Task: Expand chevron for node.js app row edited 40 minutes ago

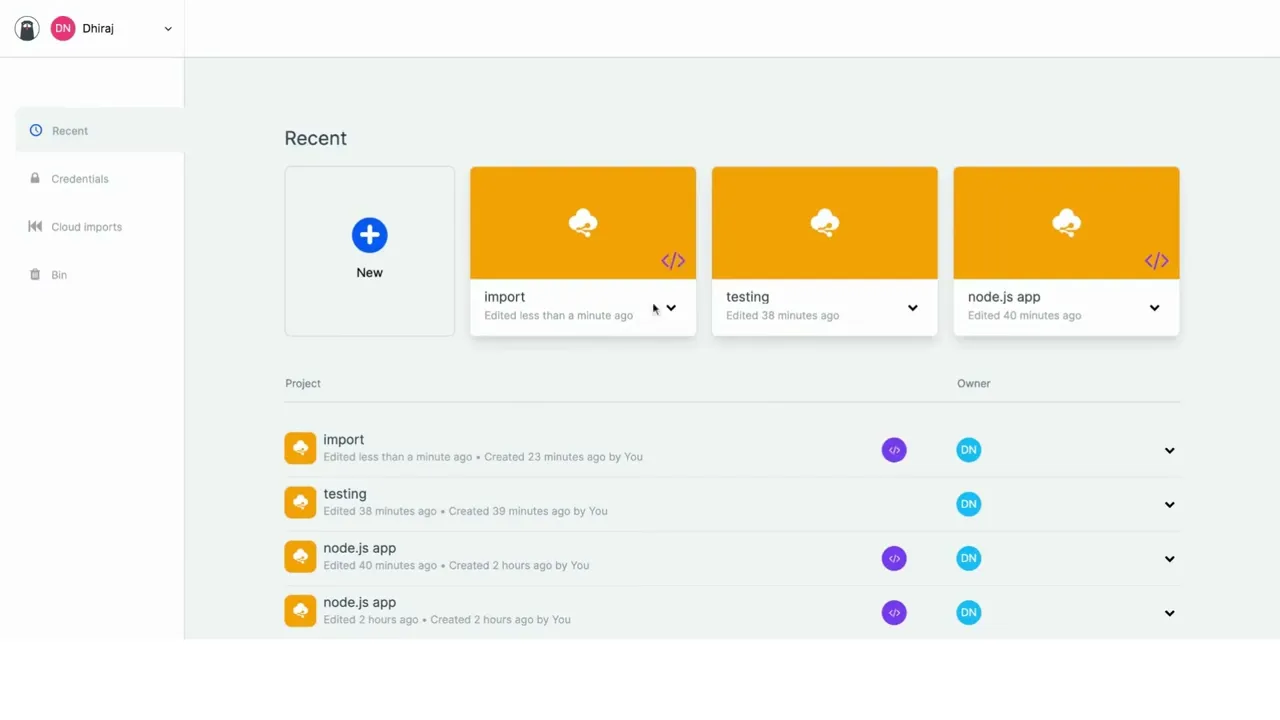Action: click(x=1169, y=559)
